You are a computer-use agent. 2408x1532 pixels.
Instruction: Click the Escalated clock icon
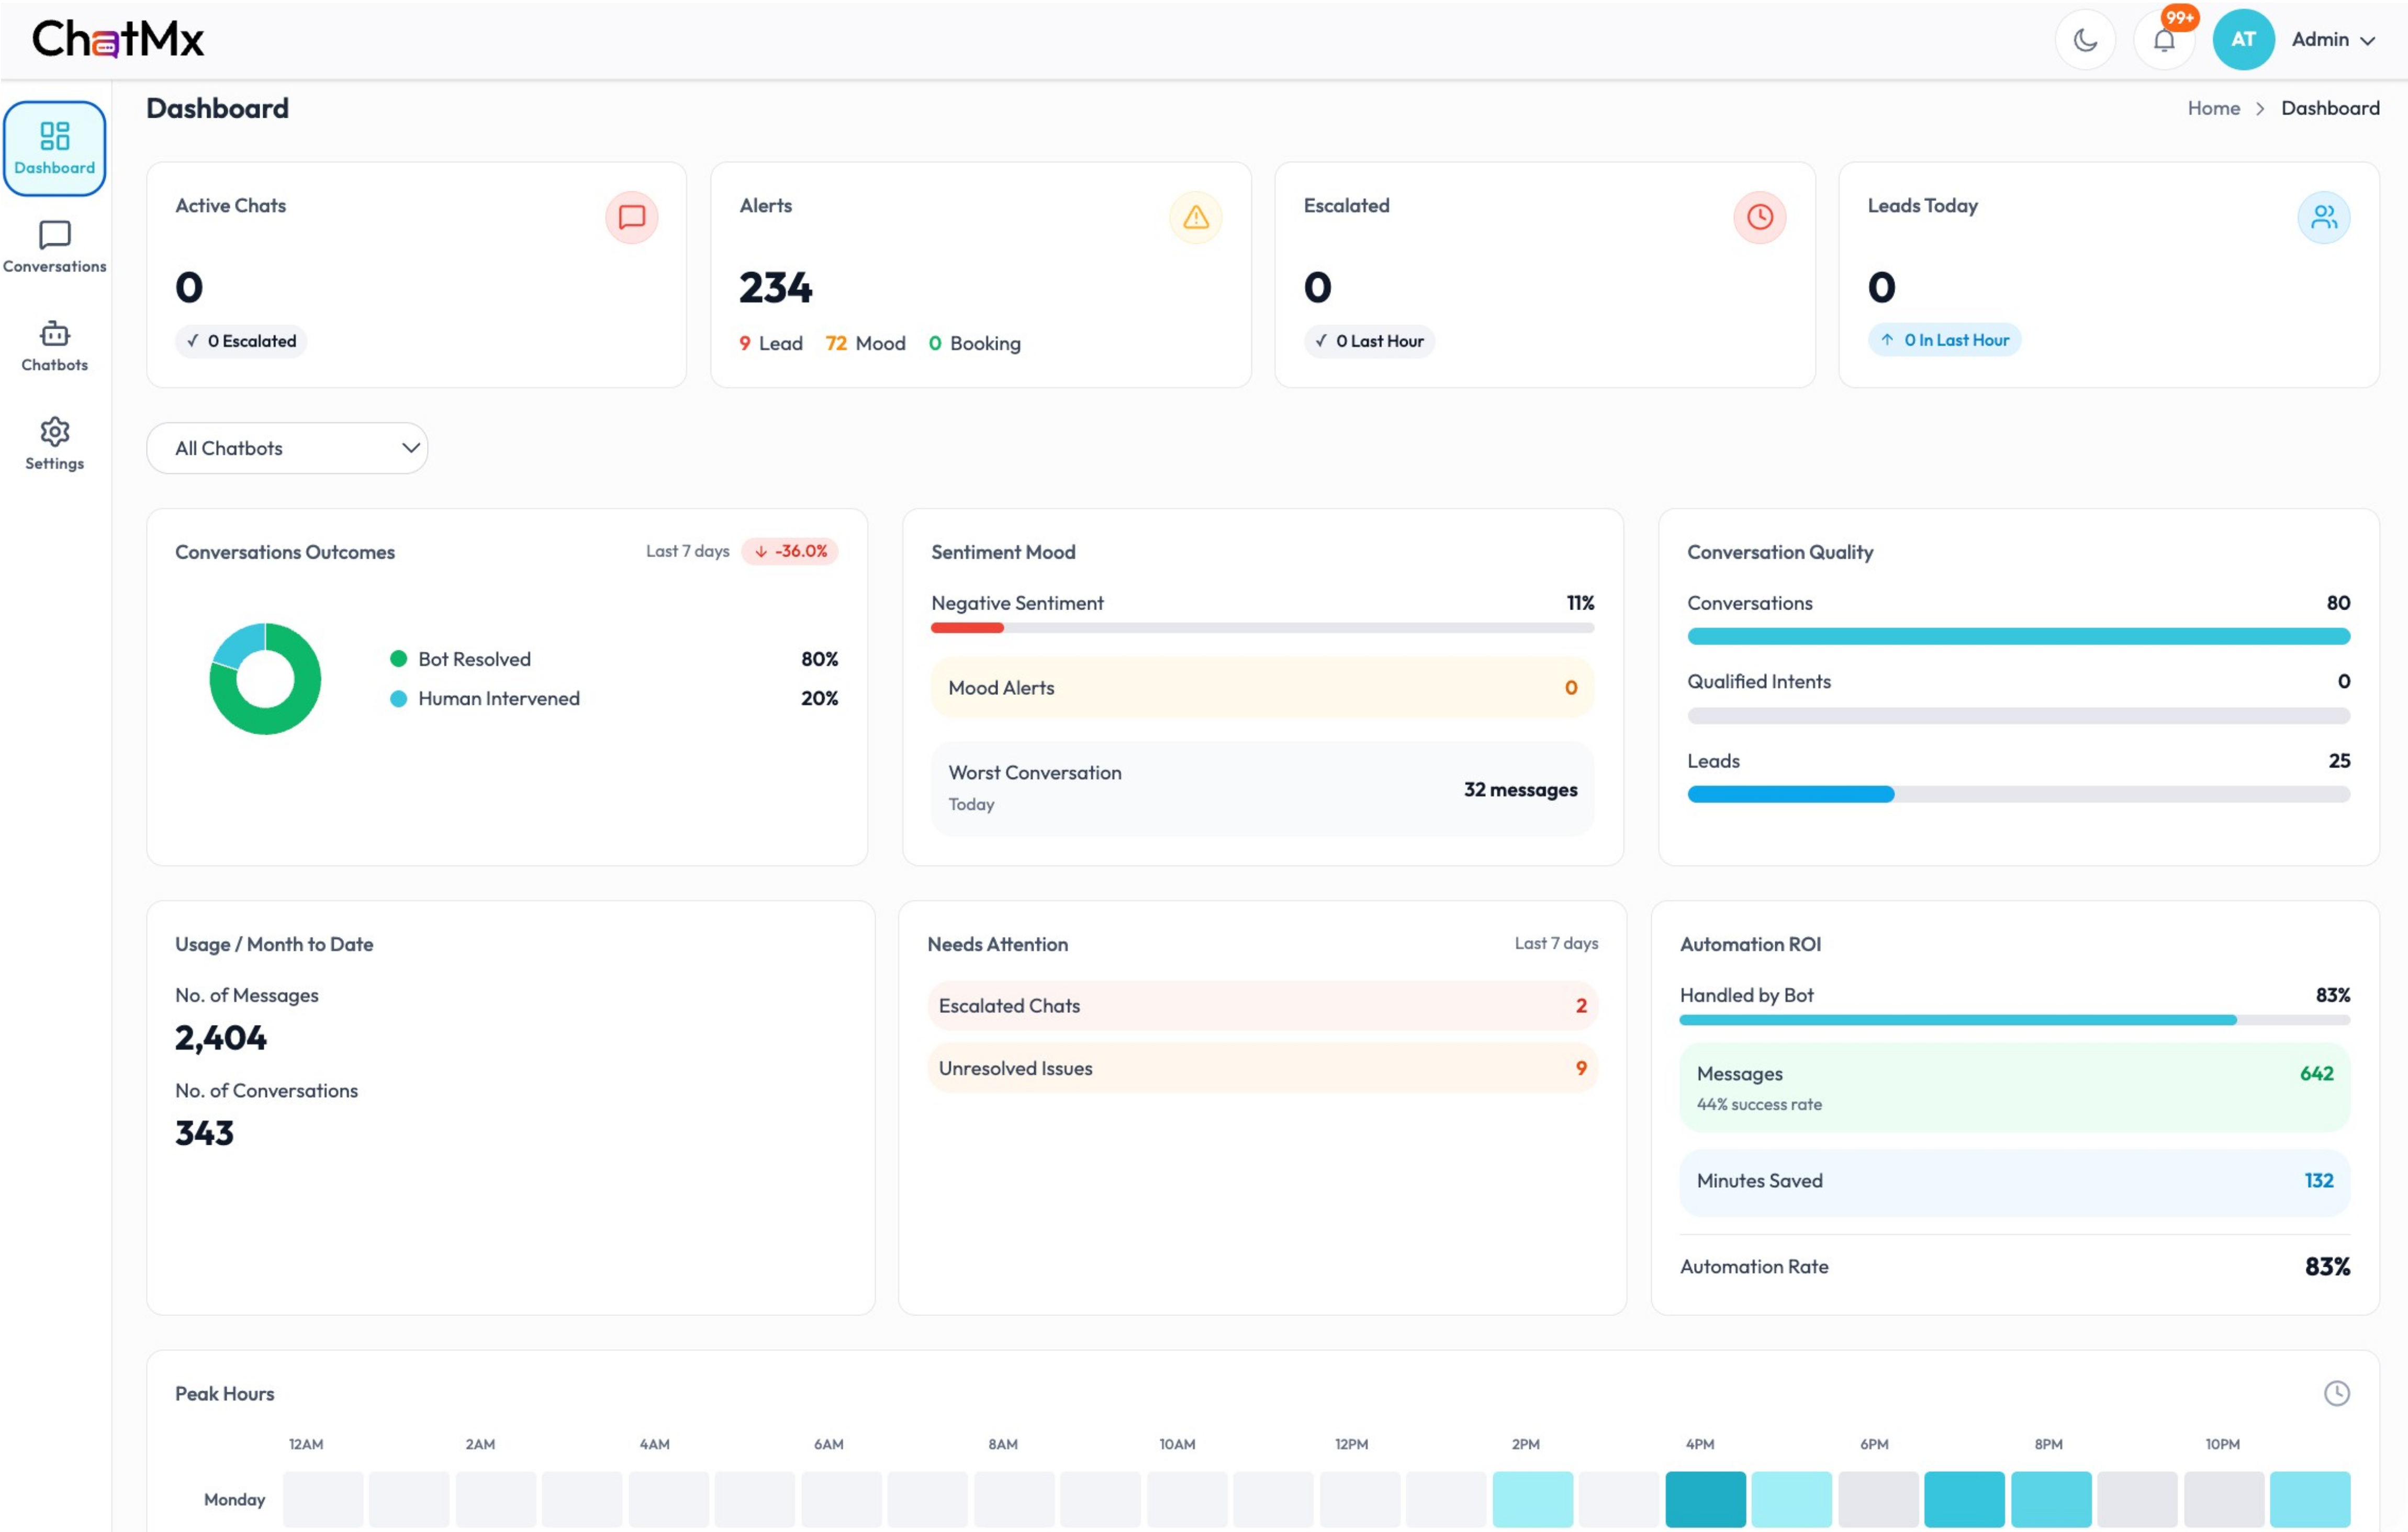[1759, 217]
